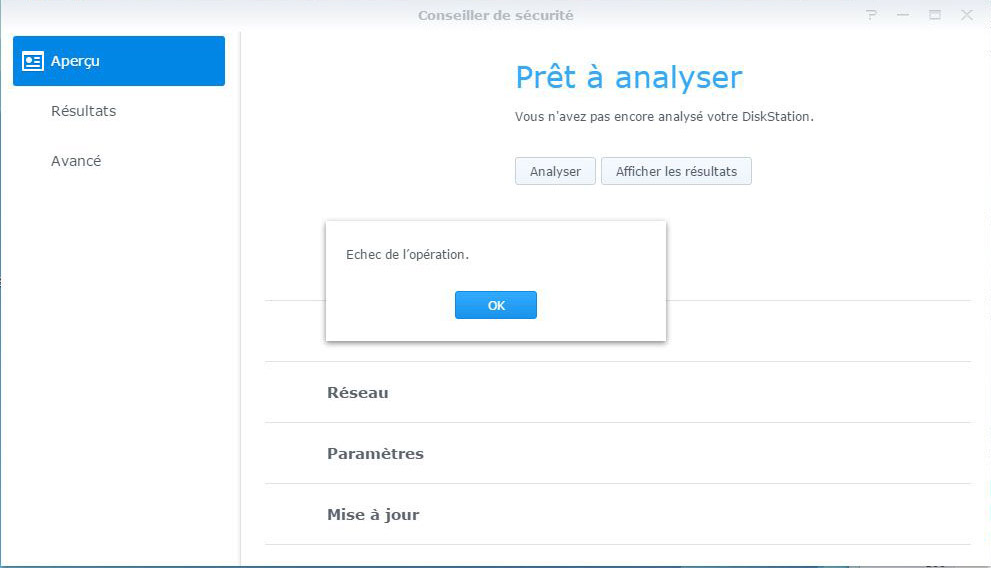Click the 'Vous n'avez pas encore analysé' text

664,117
